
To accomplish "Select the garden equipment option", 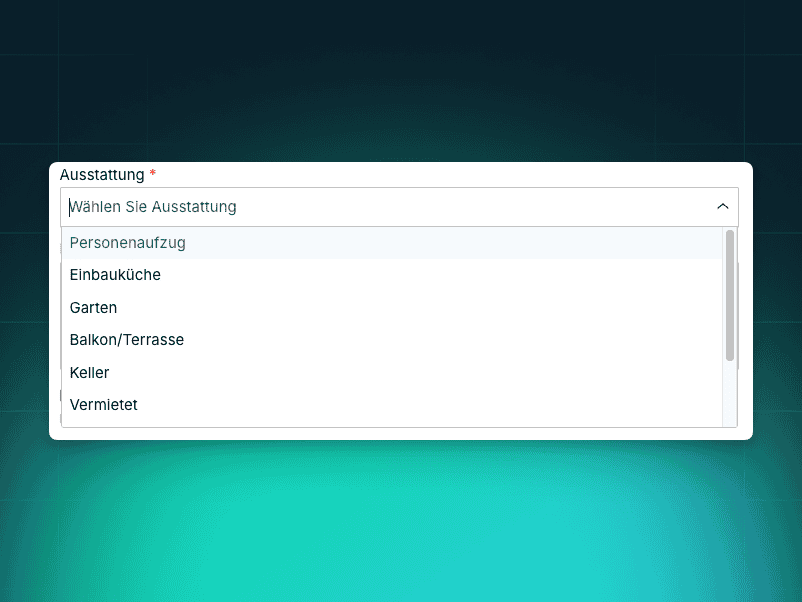I will 93,308.
